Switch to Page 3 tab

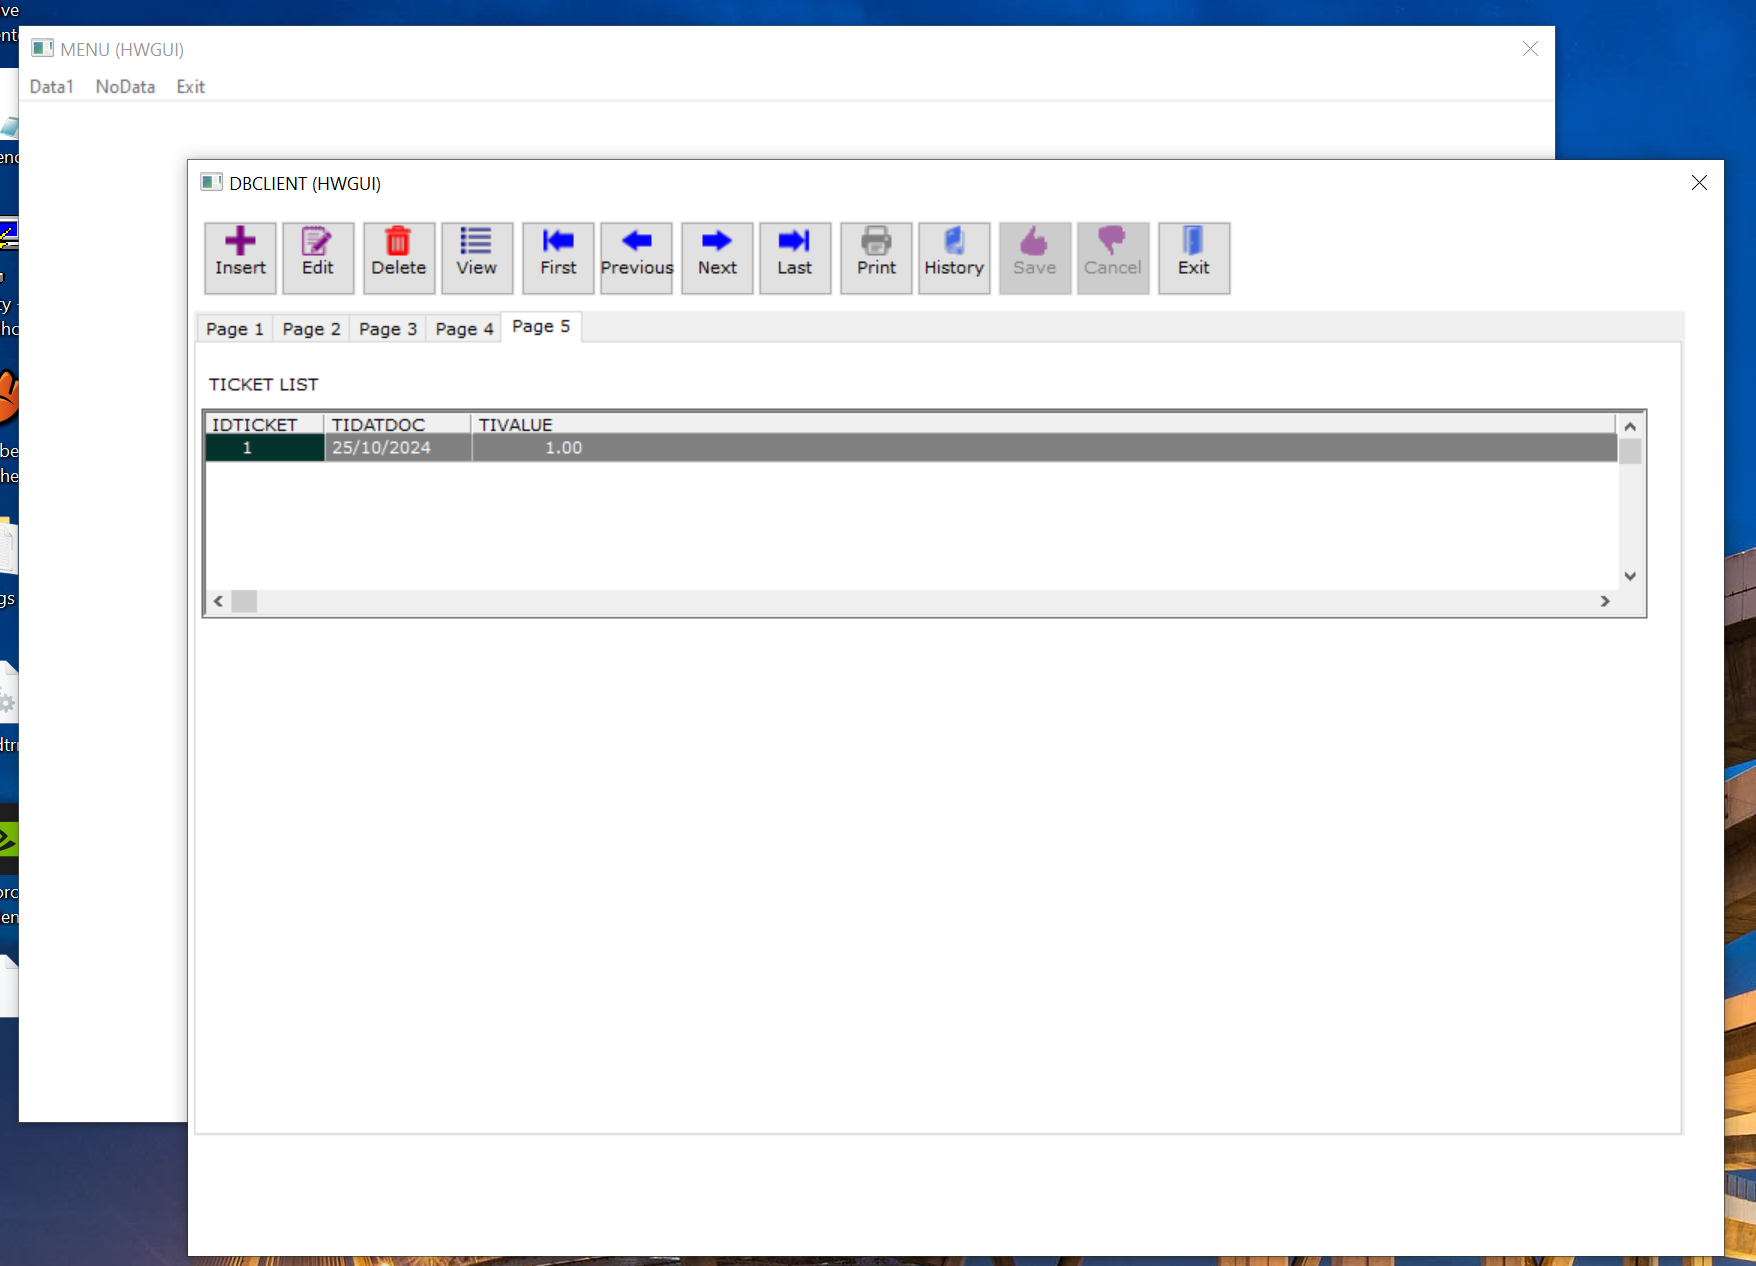(x=388, y=329)
